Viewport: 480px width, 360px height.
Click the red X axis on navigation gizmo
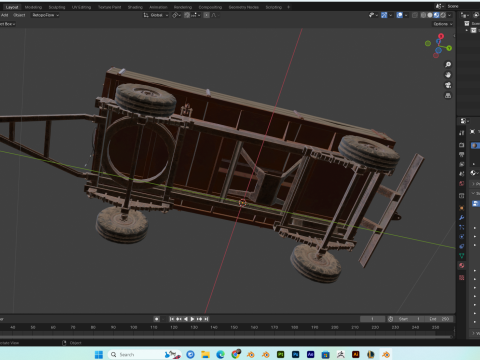(x=441, y=36)
